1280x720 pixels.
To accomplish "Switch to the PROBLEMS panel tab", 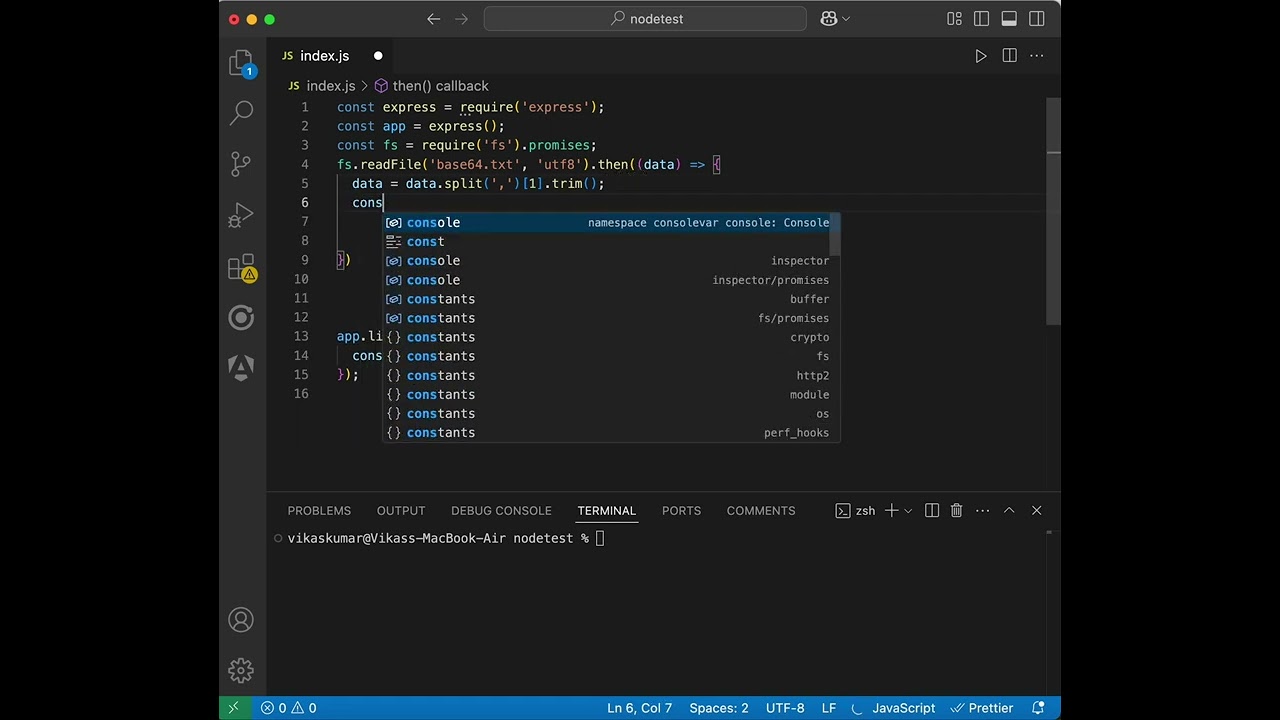I will pyautogui.click(x=319, y=510).
